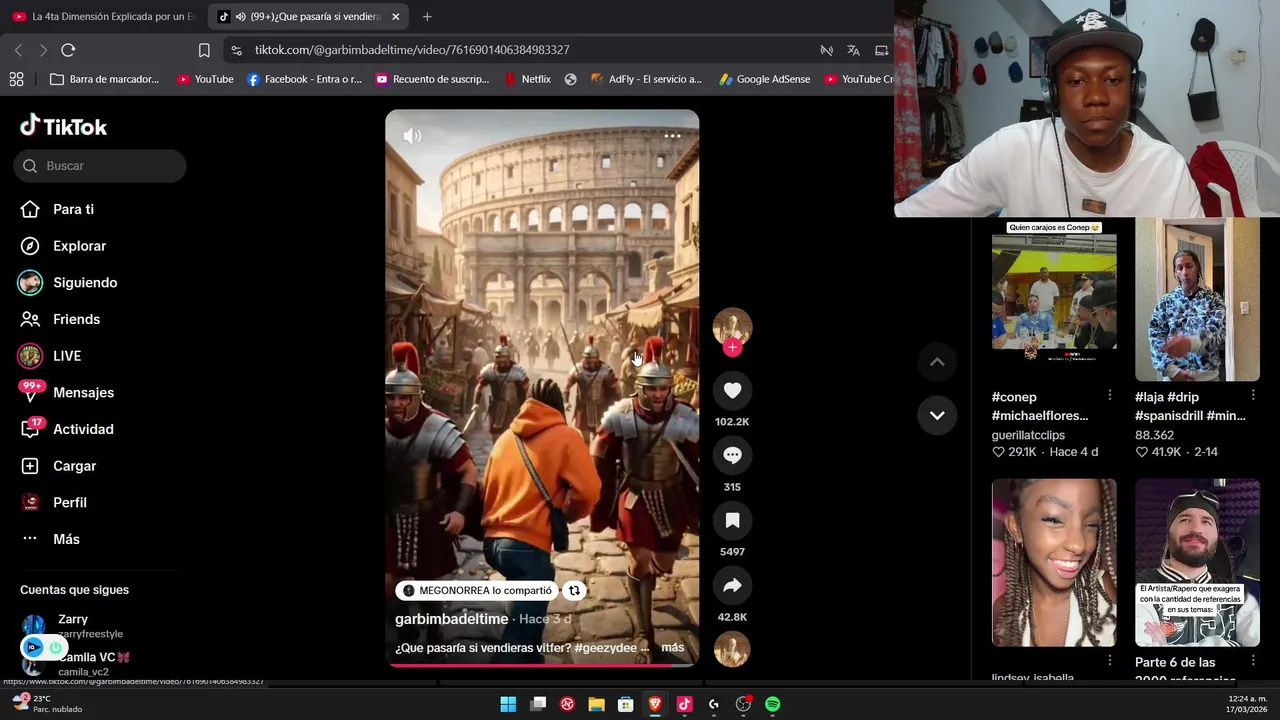Image resolution: width=1280 pixels, height=720 pixels.
Task: Focus the Buscar search field
Action: (x=100, y=166)
